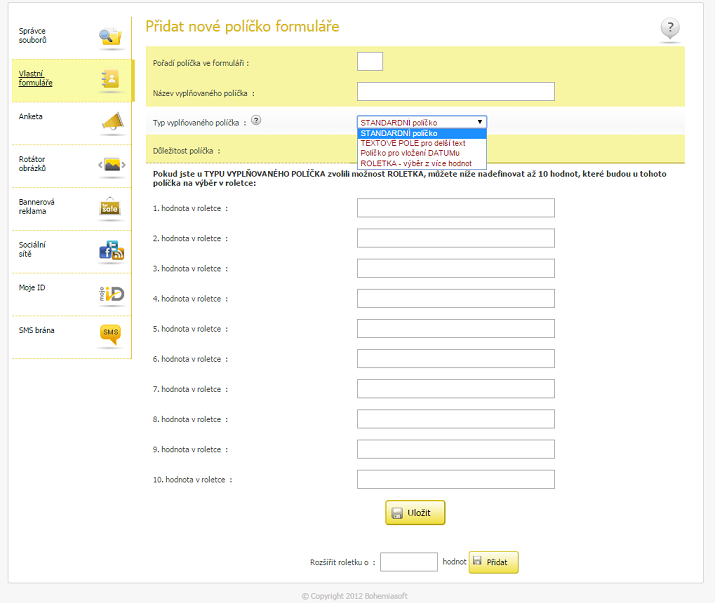The height and width of the screenshot is (603, 715).
Task: Select the Rotátor obrázků picture icon
Action: point(112,165)
